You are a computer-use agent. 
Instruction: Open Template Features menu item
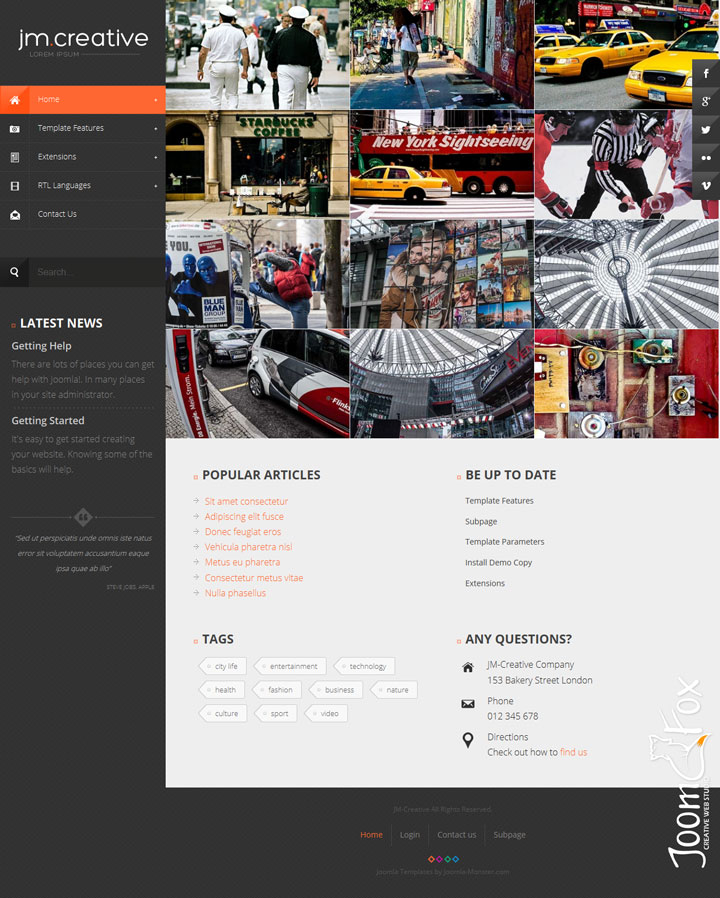point(82,128)
